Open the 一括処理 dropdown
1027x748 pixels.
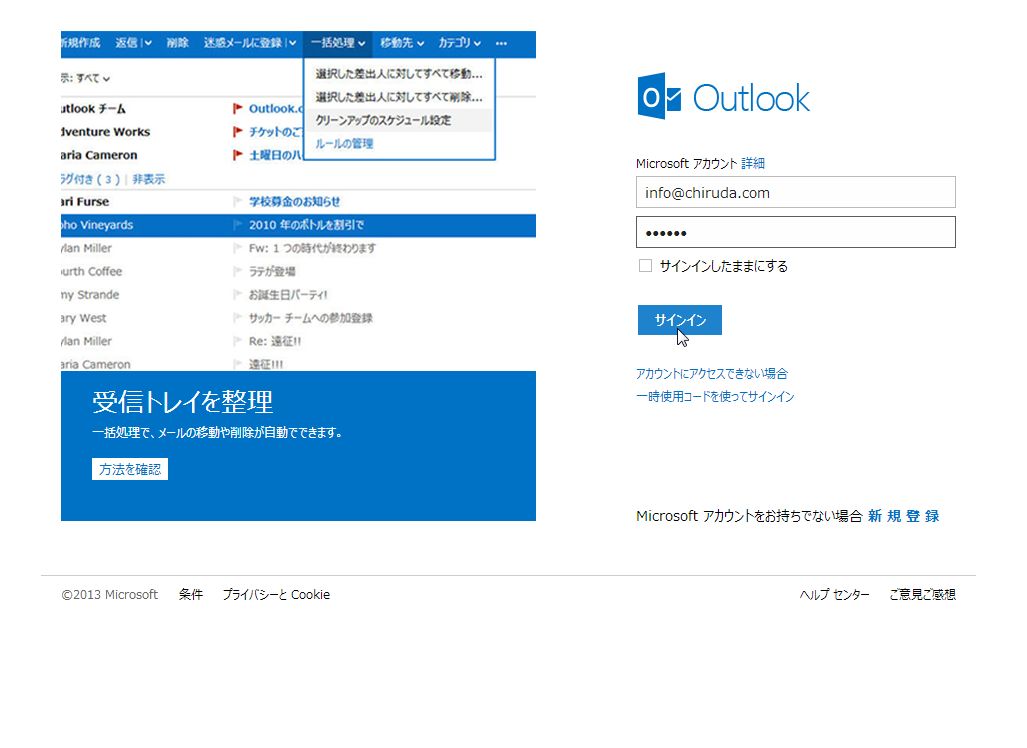[x=338, y=43]
